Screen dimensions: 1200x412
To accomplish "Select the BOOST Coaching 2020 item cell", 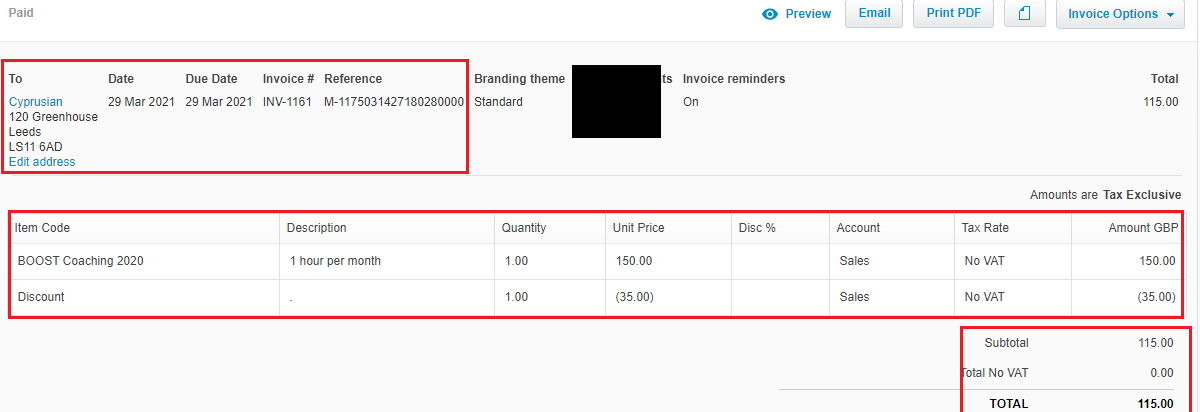I will coord(145,261).
